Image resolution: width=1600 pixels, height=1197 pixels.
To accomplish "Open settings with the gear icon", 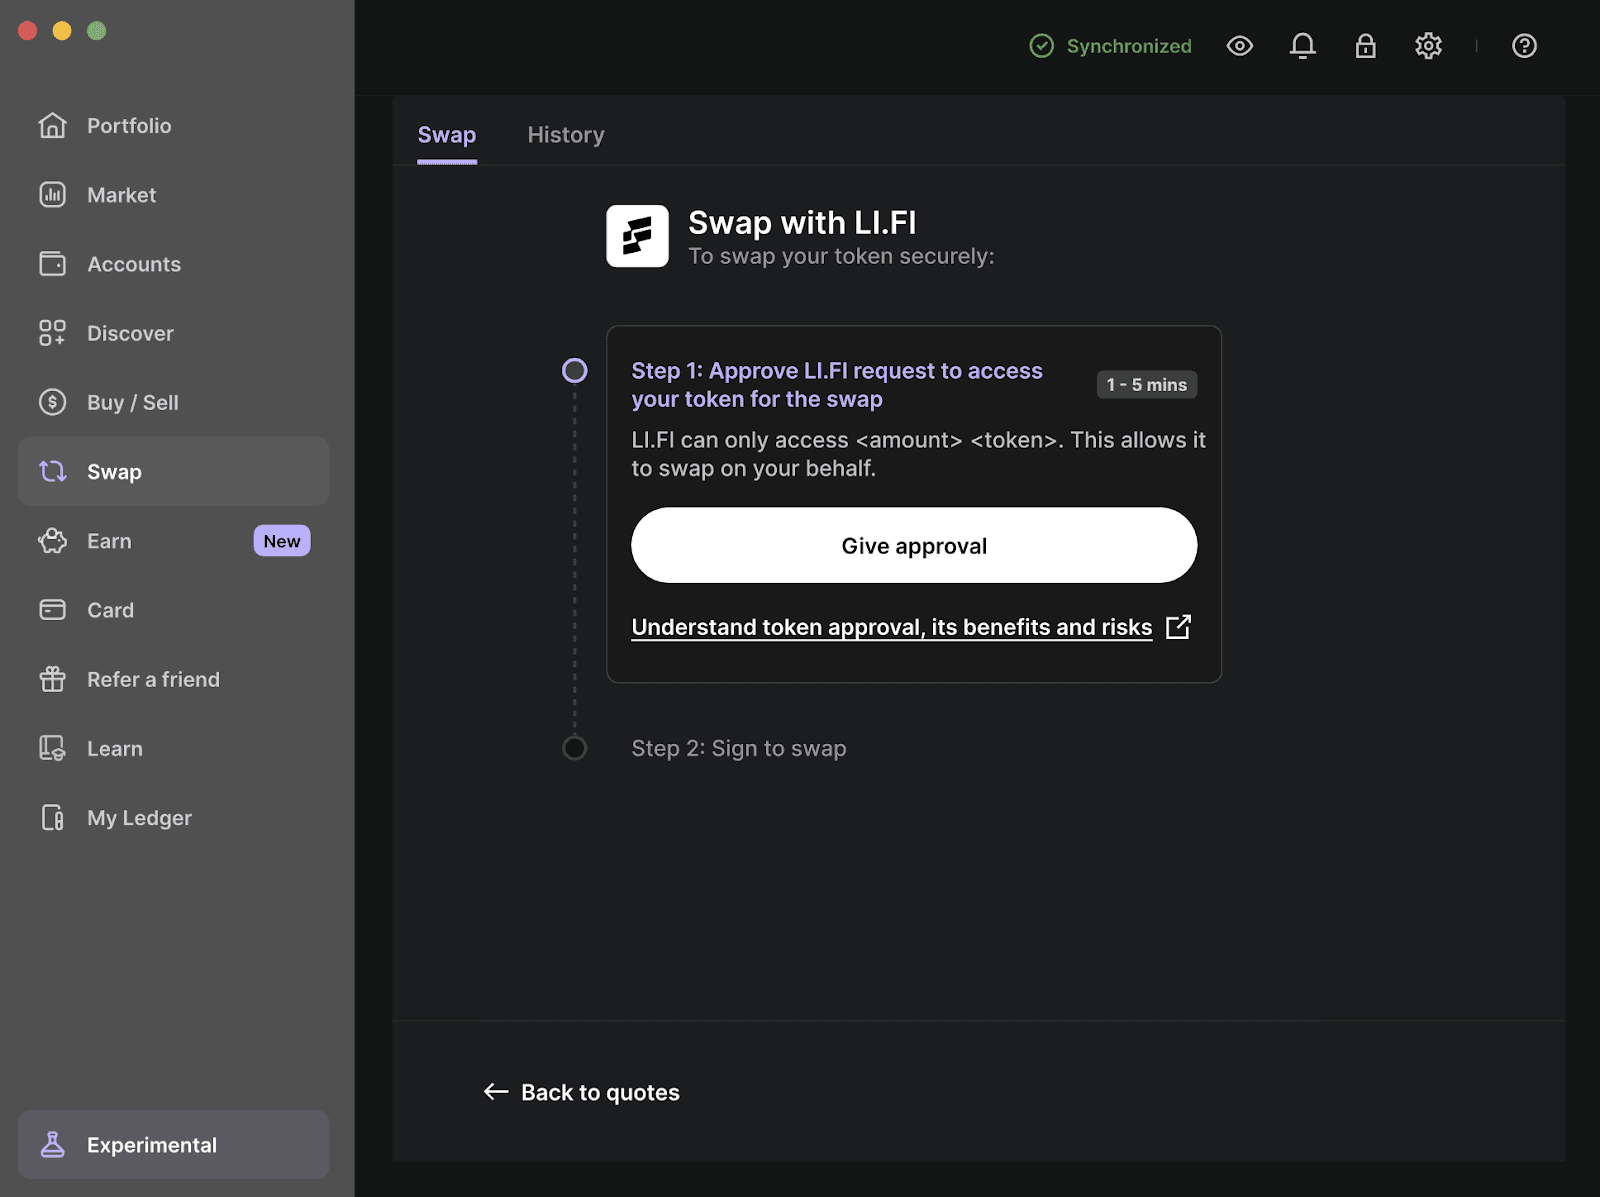I will (1429, 46).
